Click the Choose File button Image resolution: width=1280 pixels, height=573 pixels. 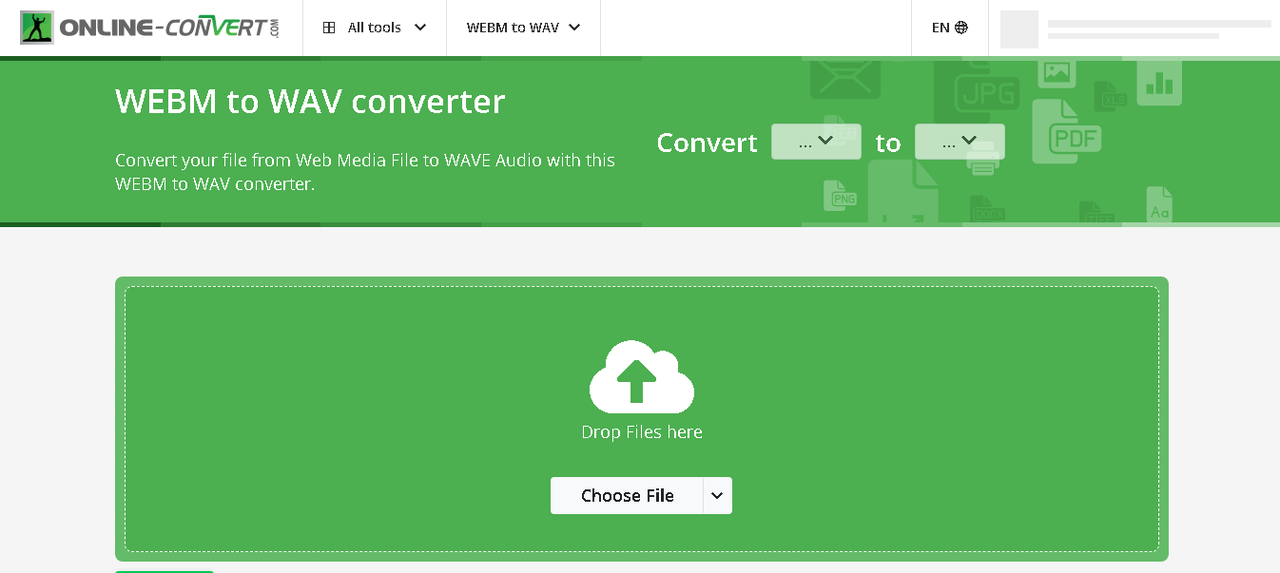pos(627,496)
